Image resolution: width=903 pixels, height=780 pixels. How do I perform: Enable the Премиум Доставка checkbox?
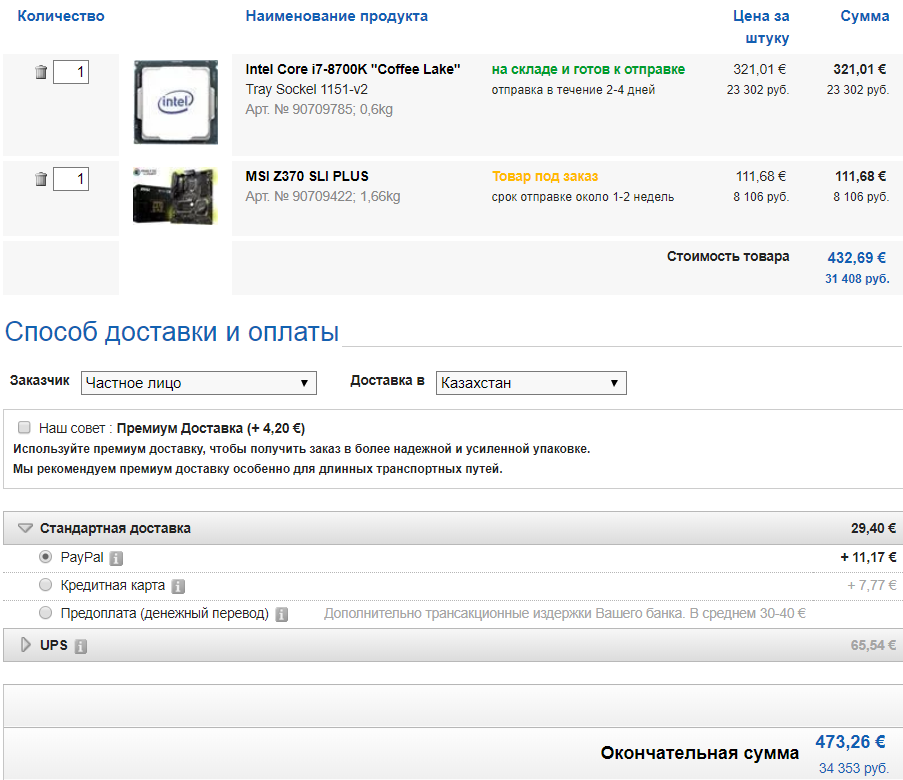pos(24,427)
